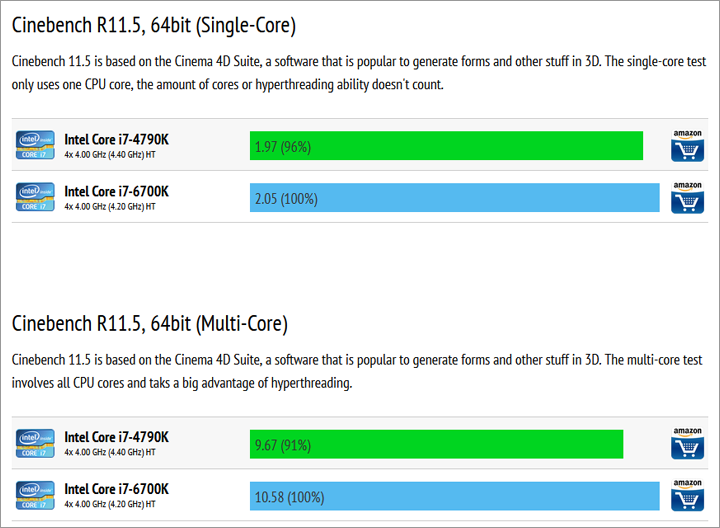Click Amazon cart icon for single-core i7-6700K
720x528 pixels.
point(687,197)
